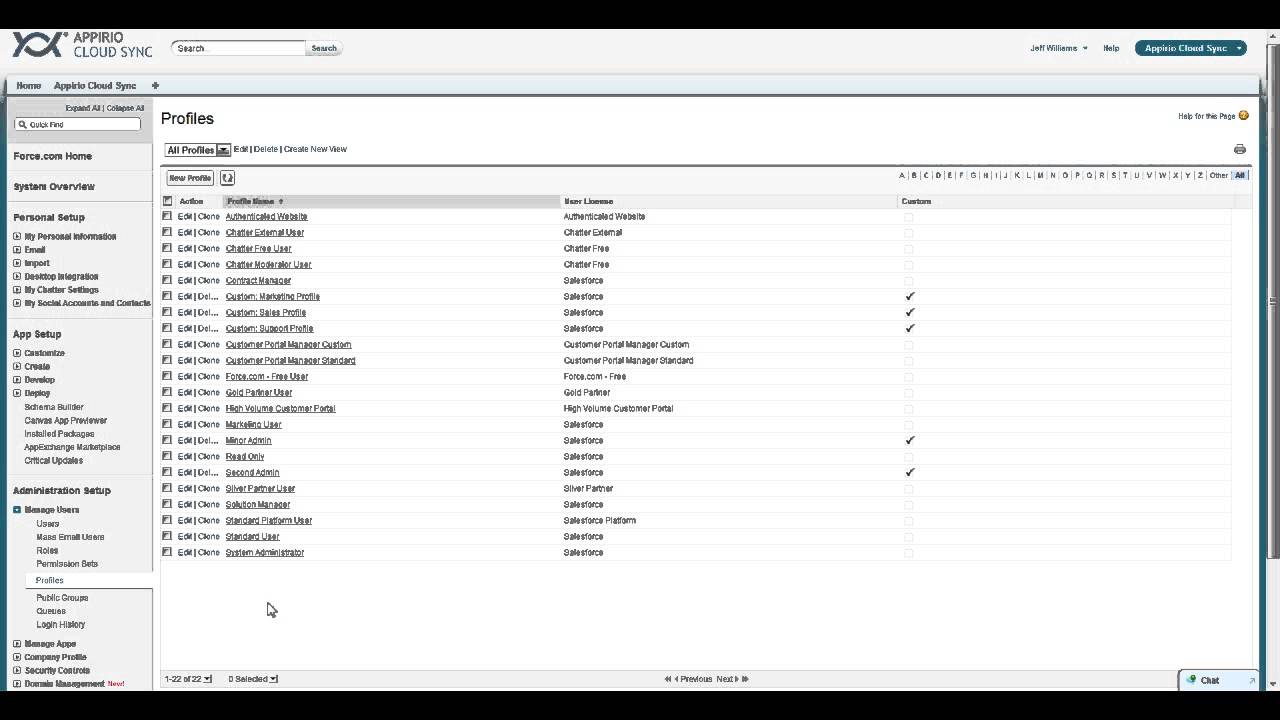This screenshot has width=1280, height=720.
Task: Click Expand All in sidebar
Action: pyautogui.click(x=83, y=108)
